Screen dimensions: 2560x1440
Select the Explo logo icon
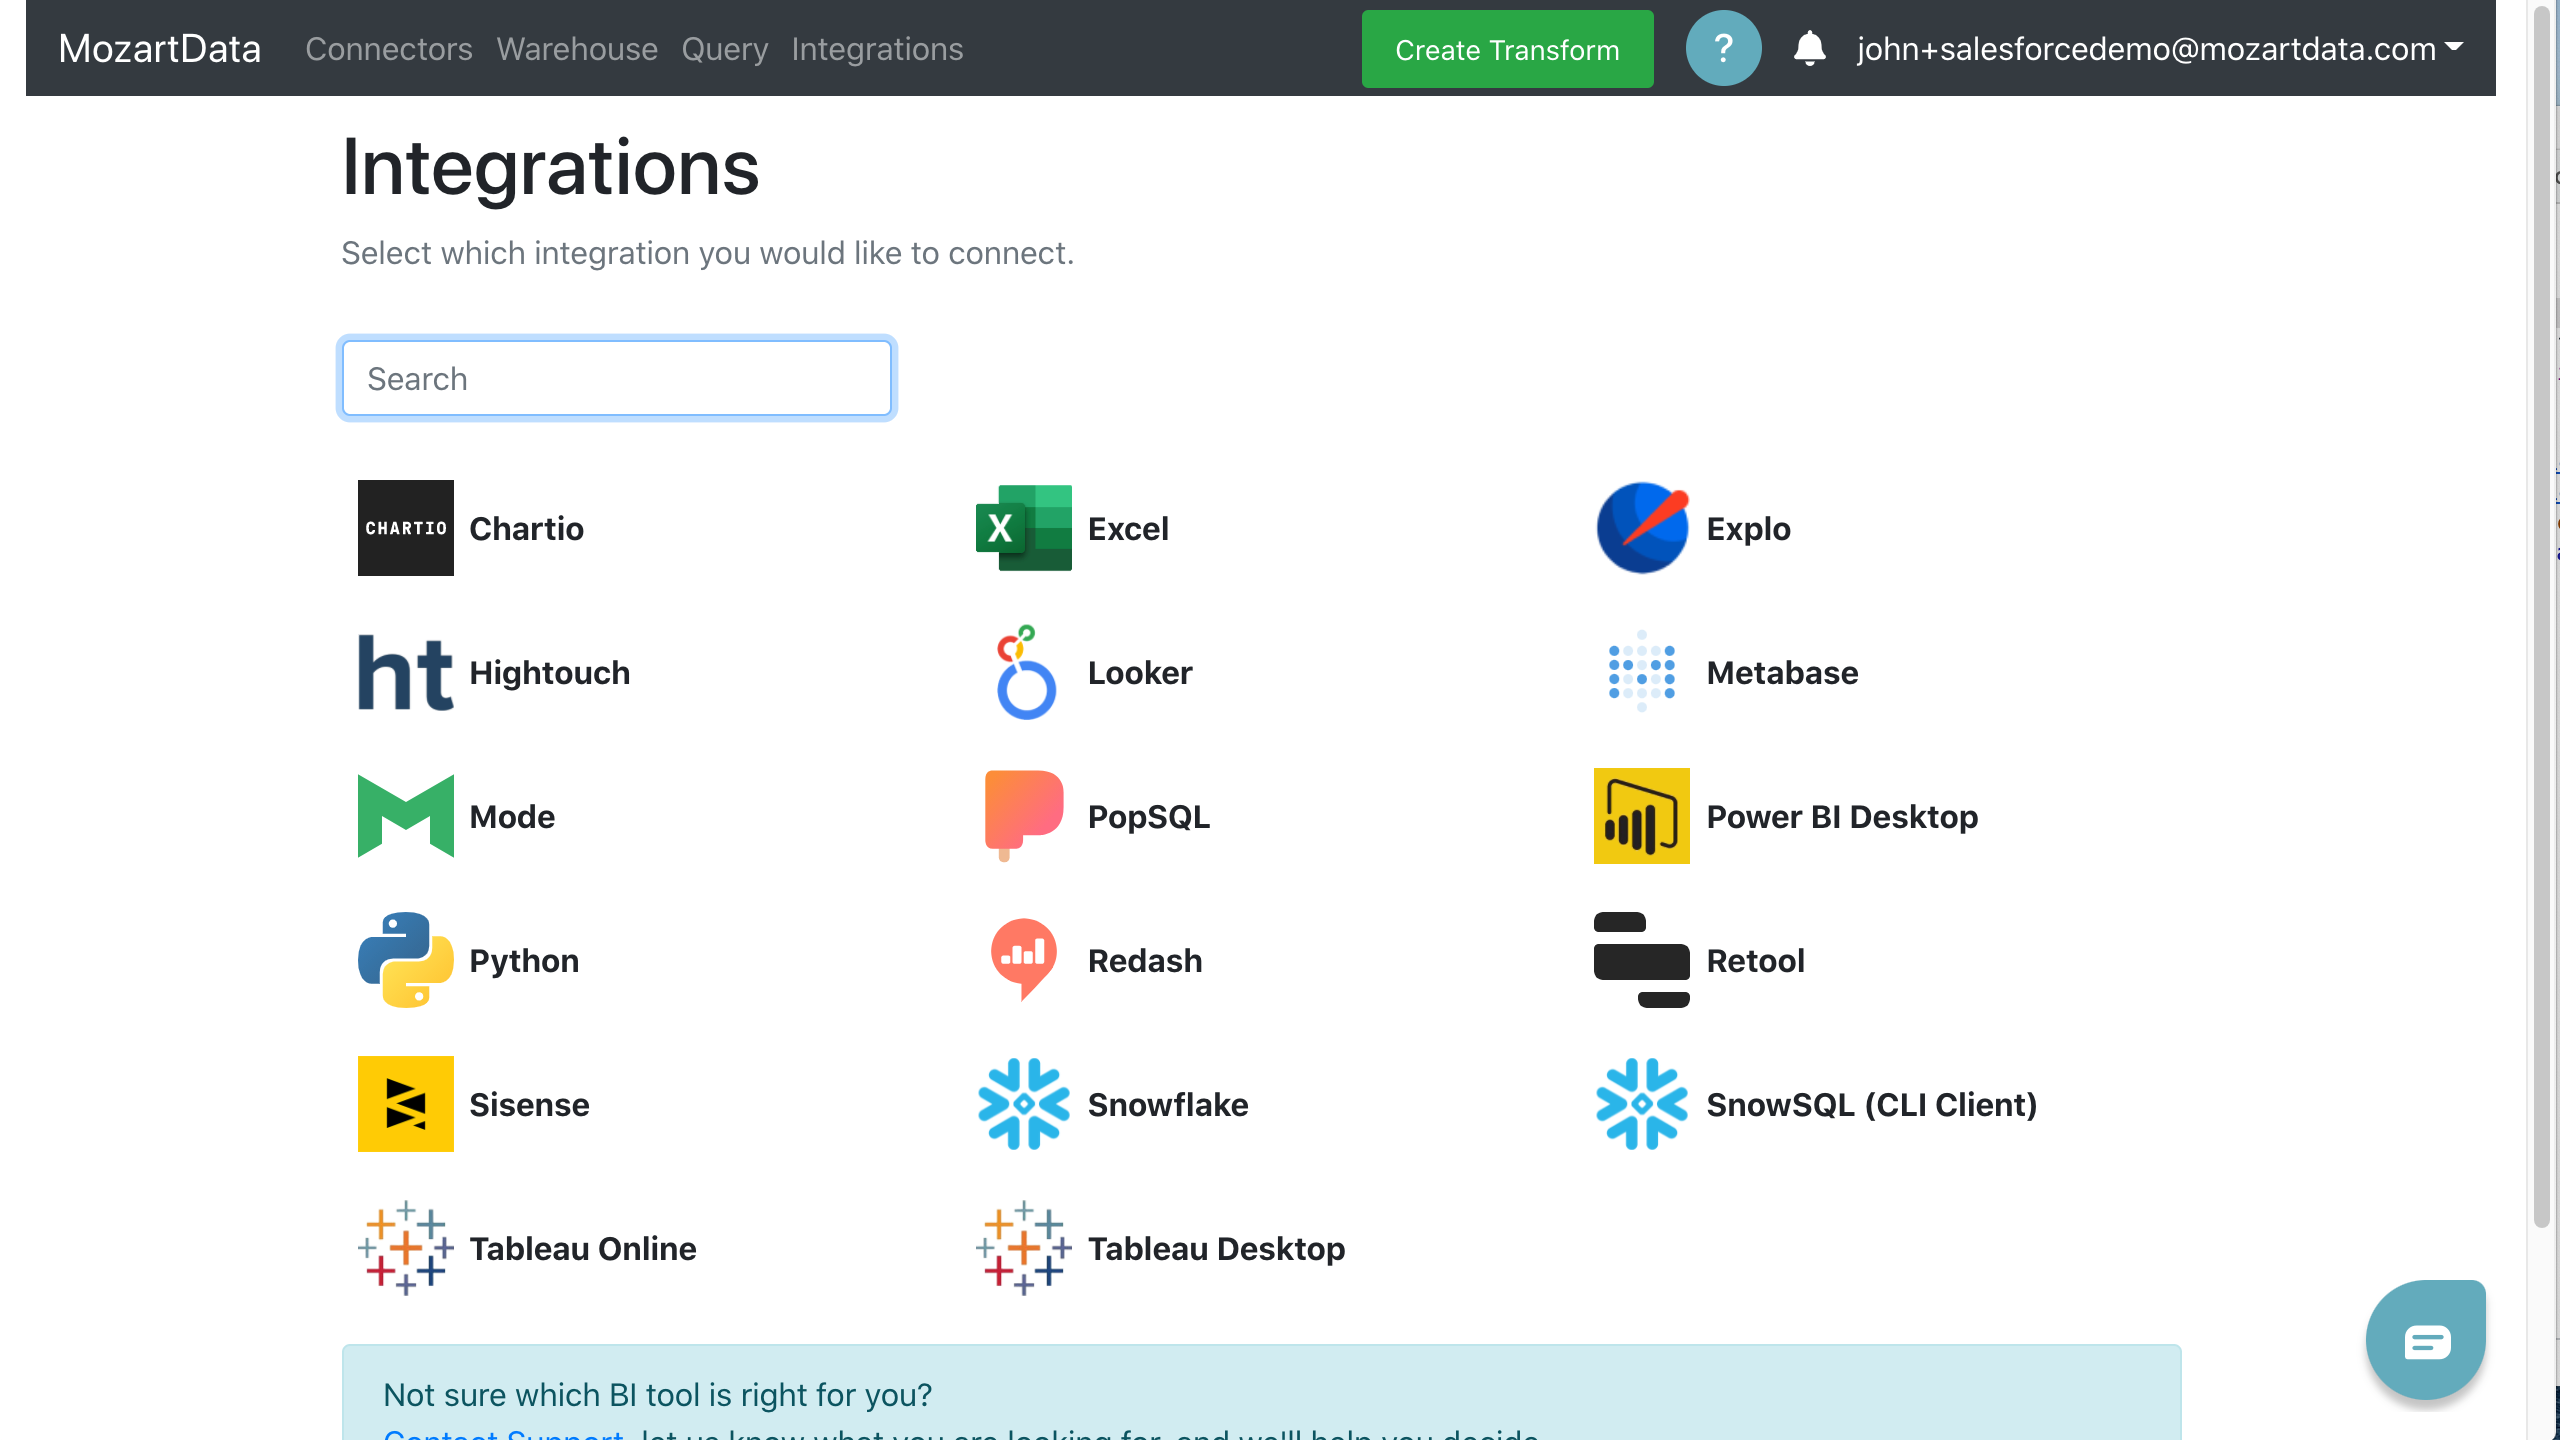(x=1642, y=528)
